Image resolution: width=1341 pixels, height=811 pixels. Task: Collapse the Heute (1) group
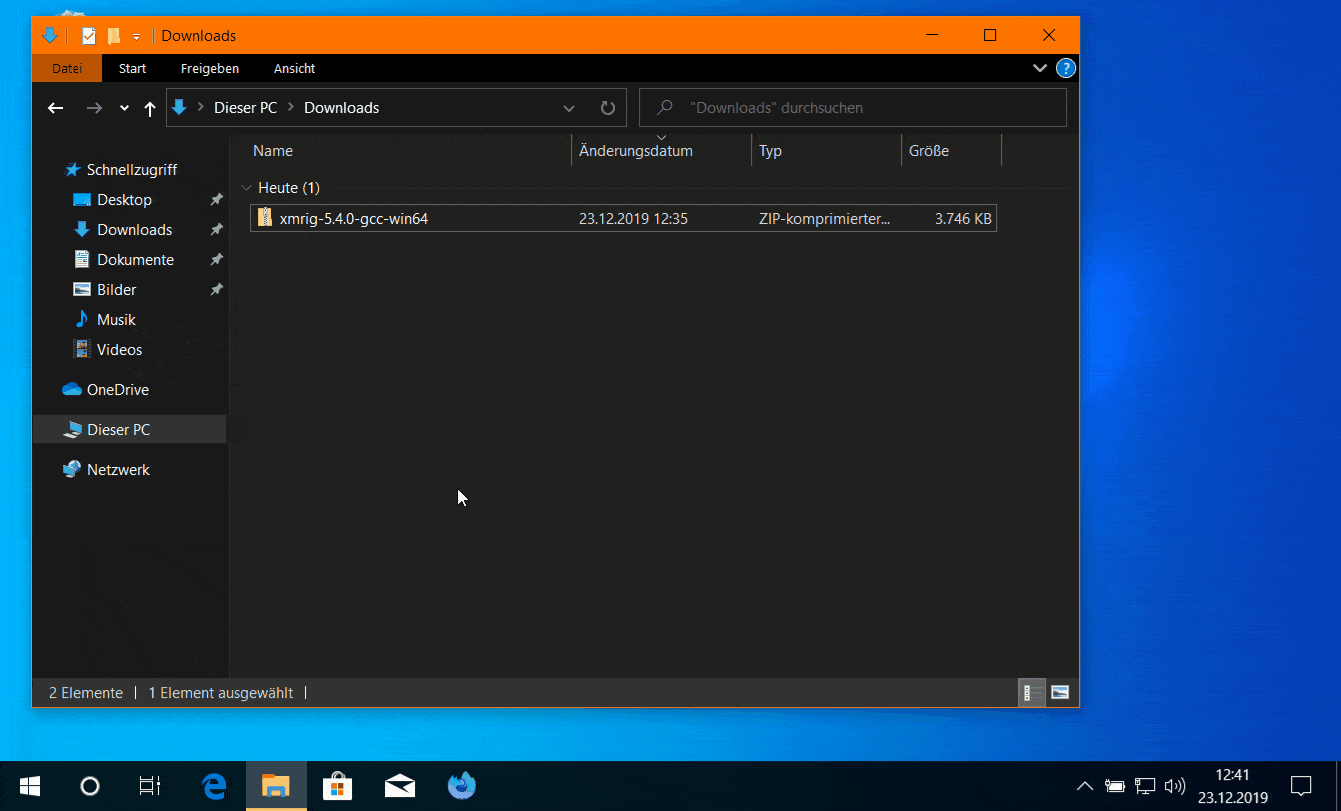[247, 188]
